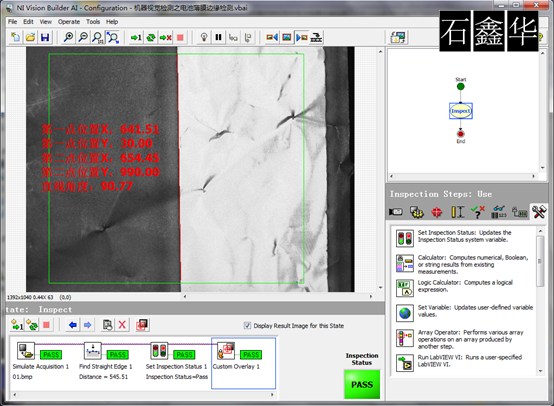Viewport: 554px width, 406px height.
Task: Open Locate Features crosshair tab
Action: point(437,212)
